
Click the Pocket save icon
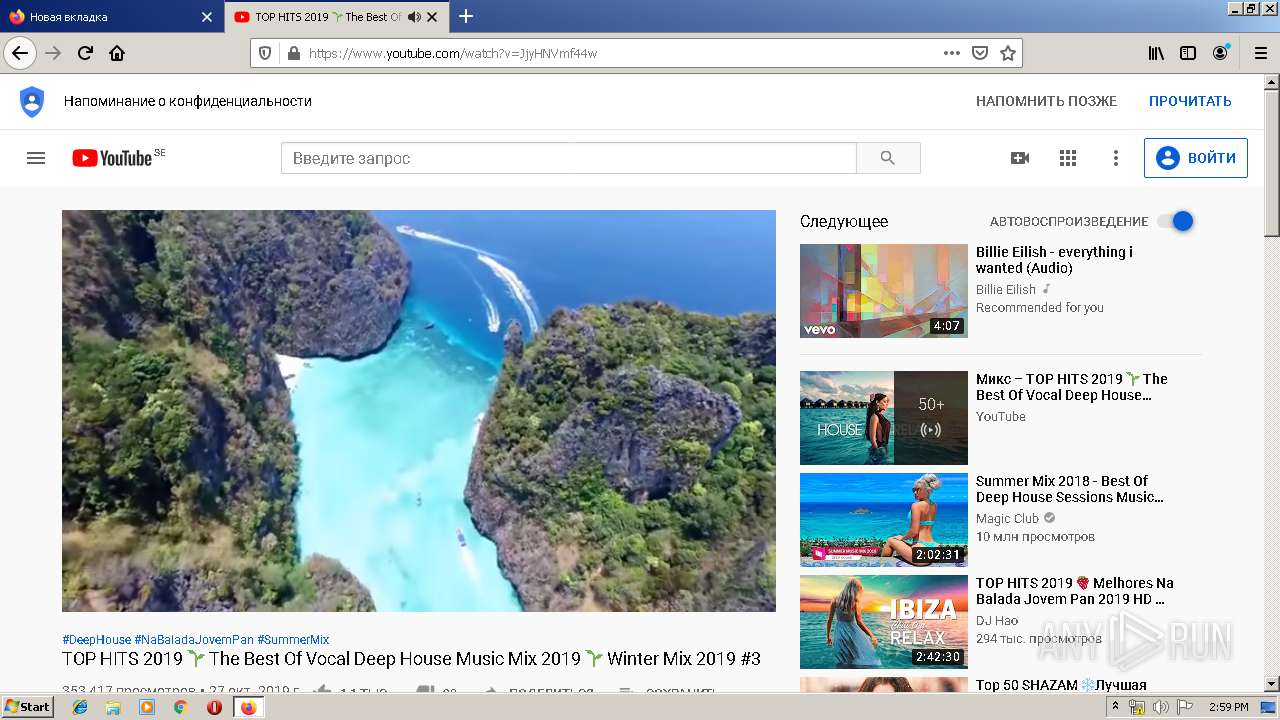[980, 53]
